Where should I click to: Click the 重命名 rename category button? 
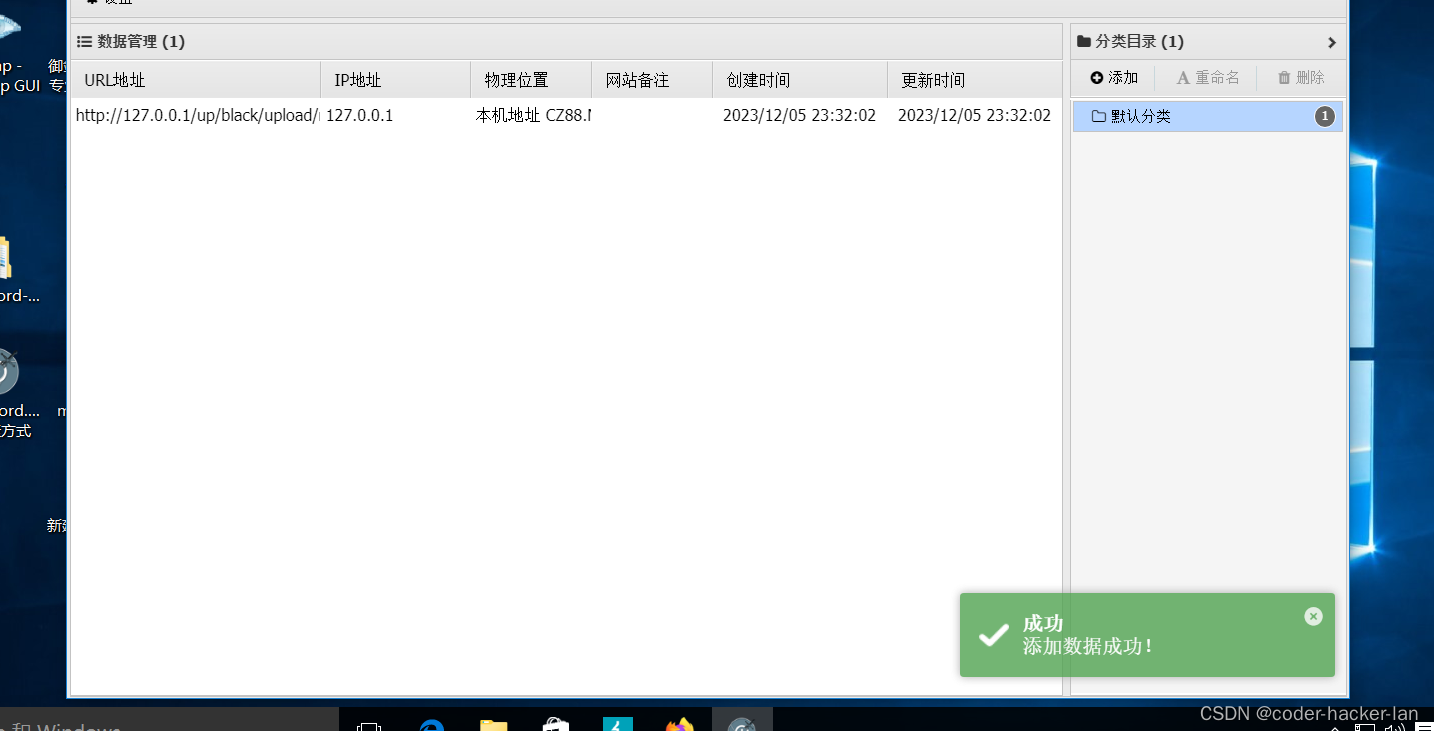pos(1207,78)
